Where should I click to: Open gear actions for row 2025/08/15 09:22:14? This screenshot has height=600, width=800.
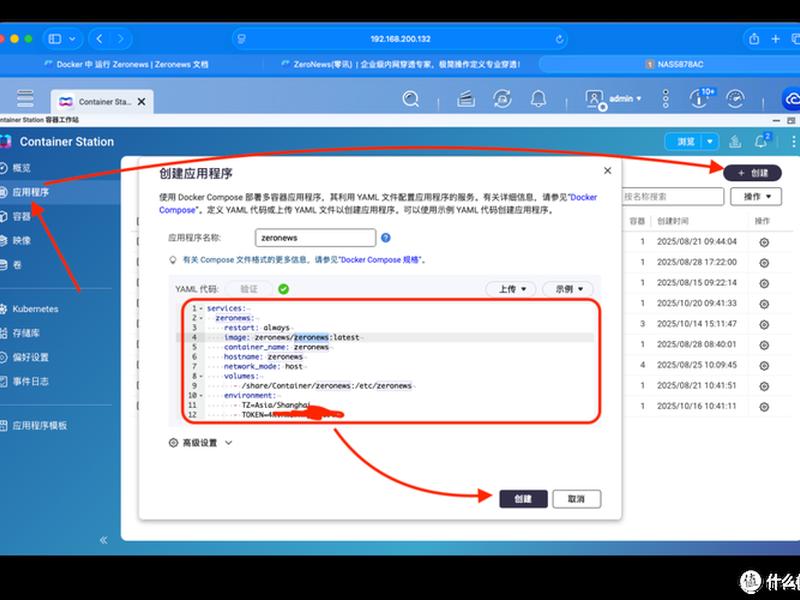click(x=764, y=283)
